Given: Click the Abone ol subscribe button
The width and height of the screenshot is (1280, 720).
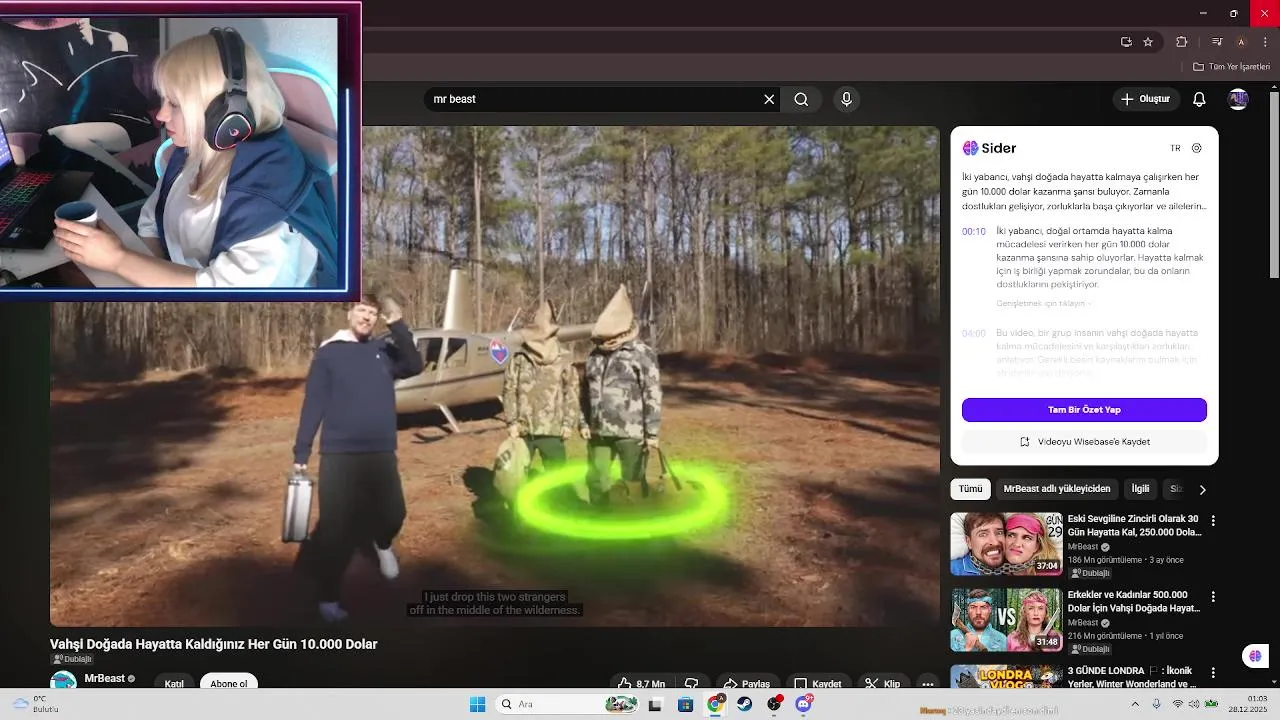Looking at the screenshot, I should tap(228, 683).
